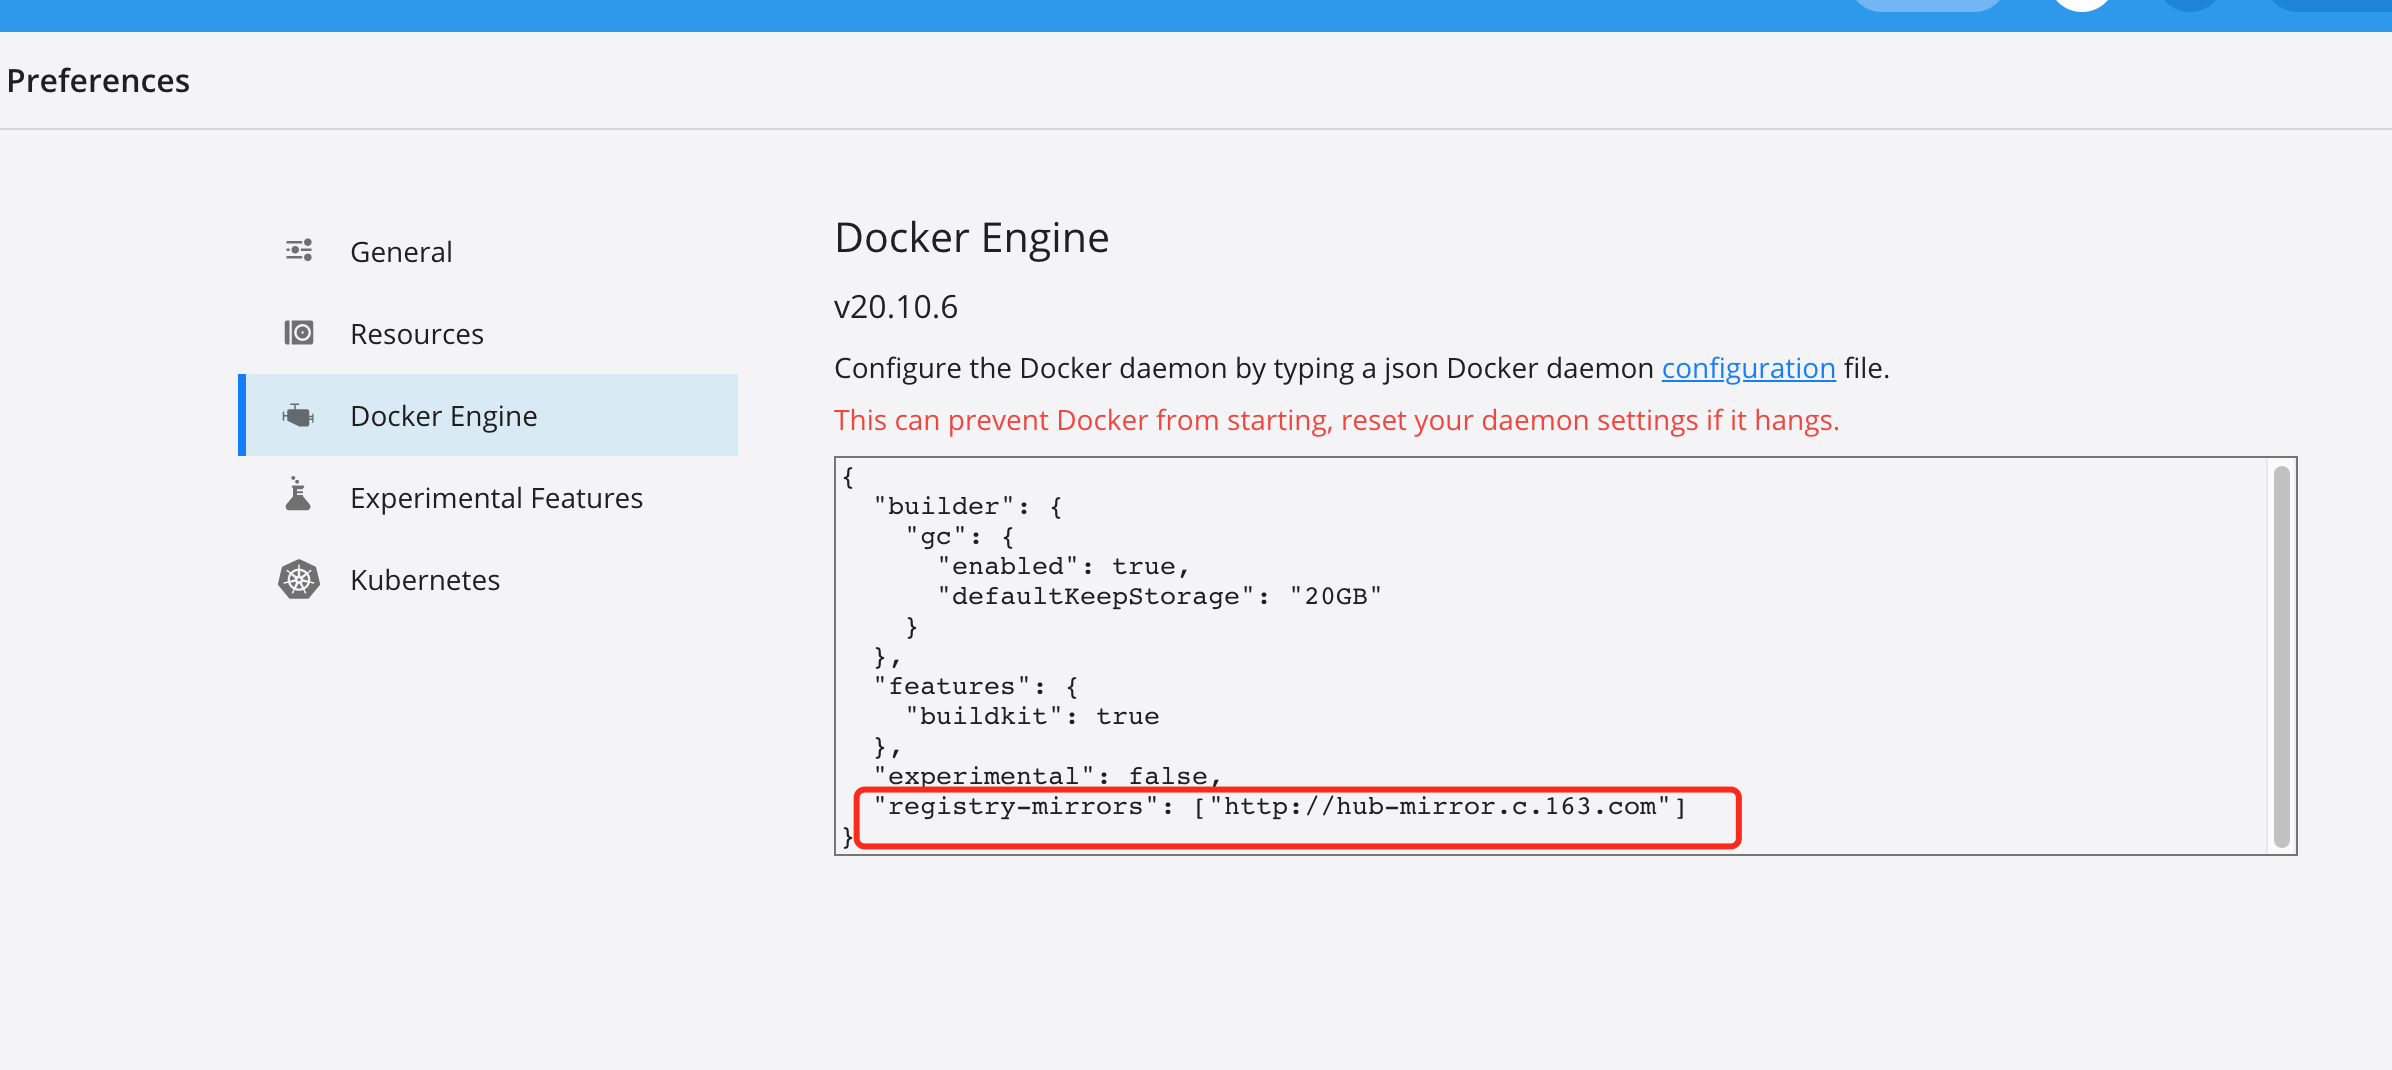Click the Resources disk icon
The image size is (2392, 1070).
point(299,333)
